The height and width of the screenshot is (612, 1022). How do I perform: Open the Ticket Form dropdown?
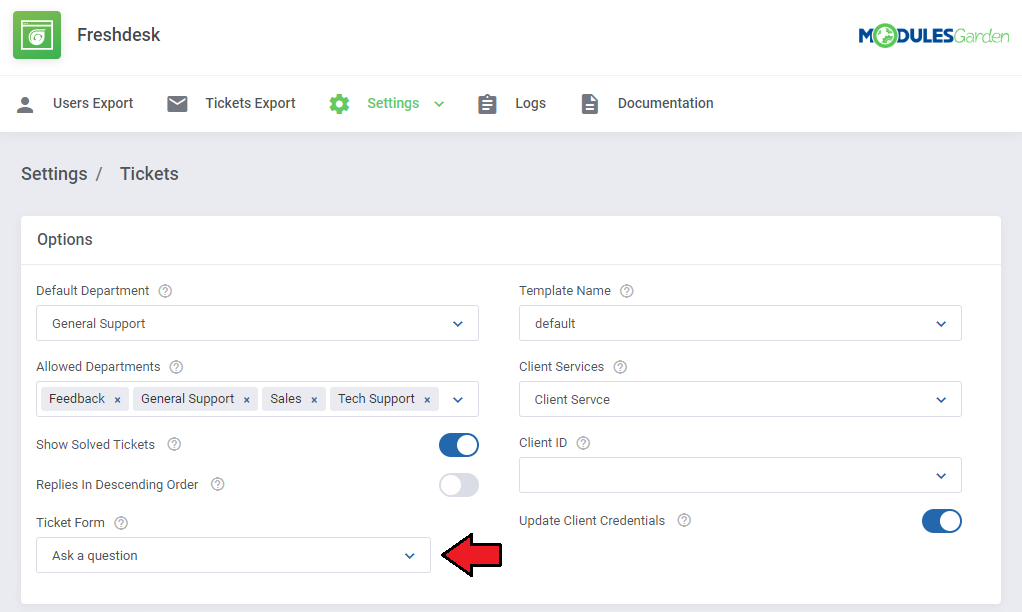pos(233,555)
